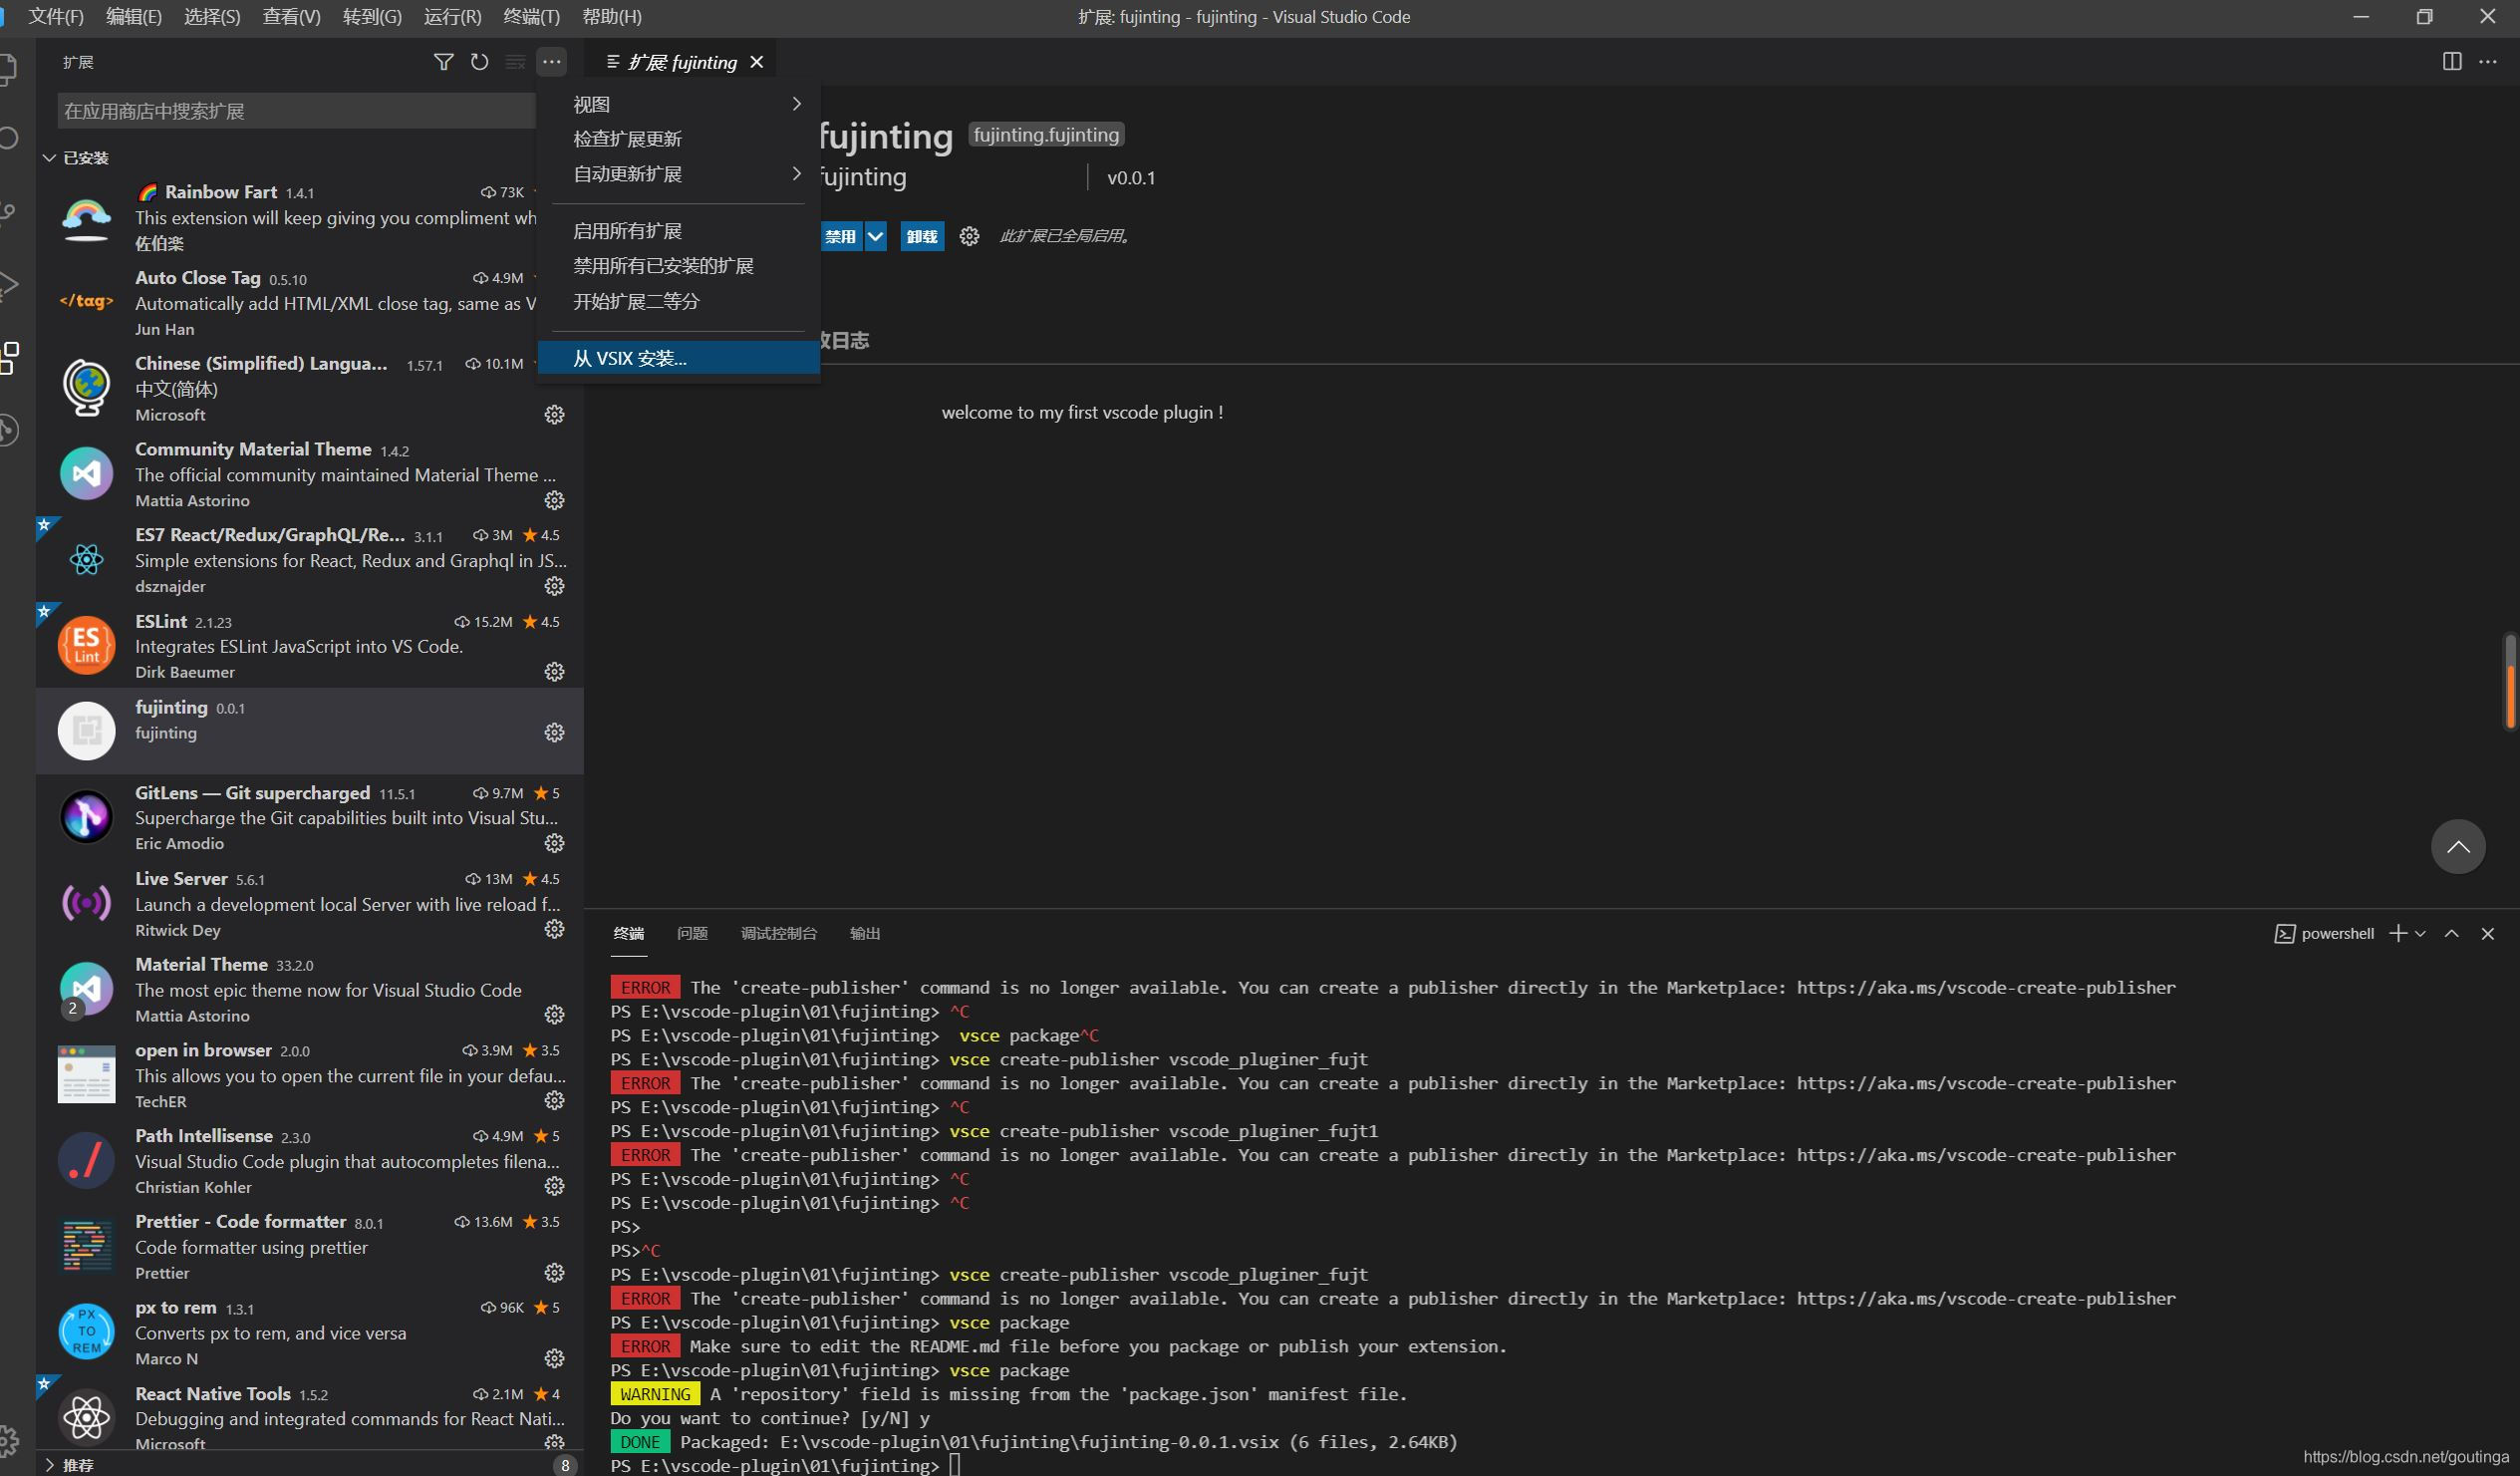Open manage gear for fujinting extension in list
Screen dimensions: 2520x1476
pos(554,733)
